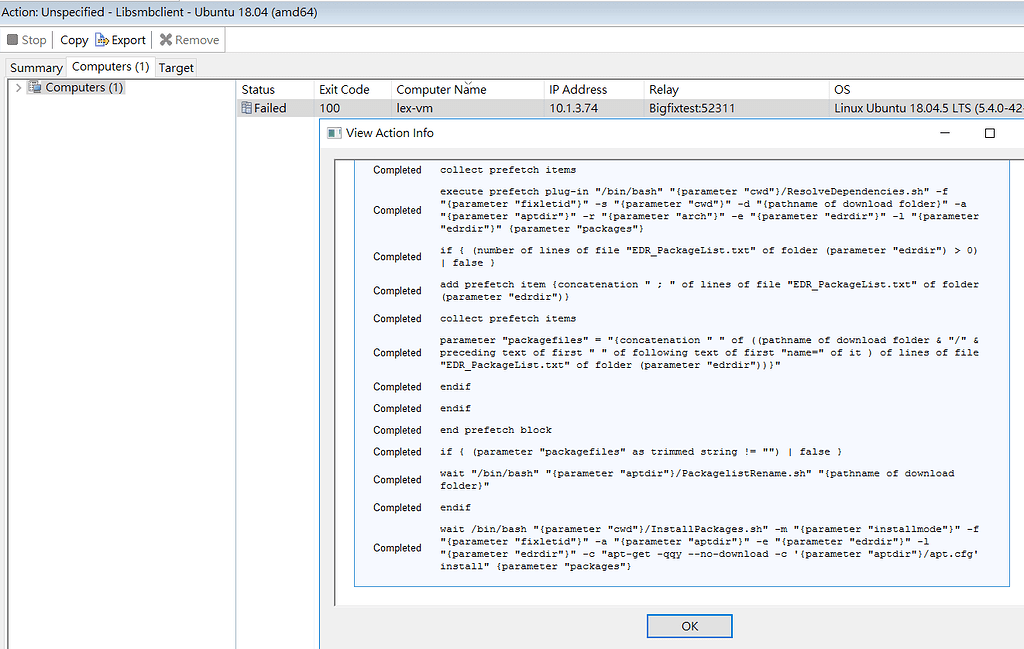Screen dimensions: 1024x649
Task: Open the Target tab
Action: coord(175,67)
